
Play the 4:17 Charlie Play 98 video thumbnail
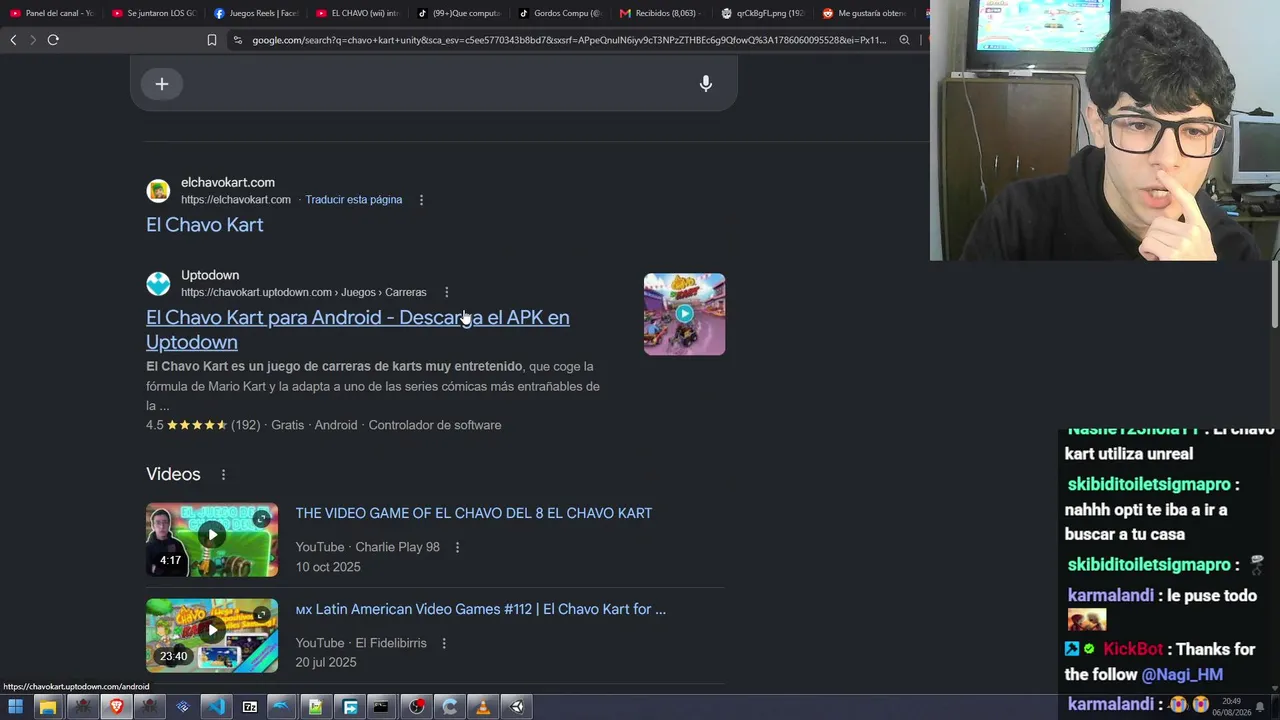212,540
